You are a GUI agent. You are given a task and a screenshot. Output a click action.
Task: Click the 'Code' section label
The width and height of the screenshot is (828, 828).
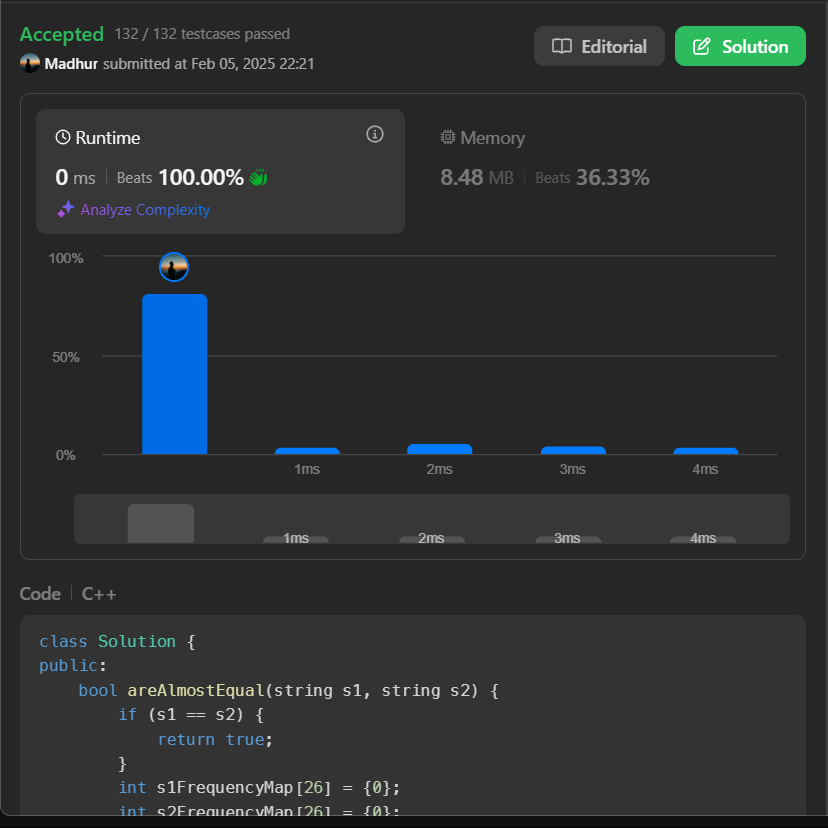pos(40,594)
